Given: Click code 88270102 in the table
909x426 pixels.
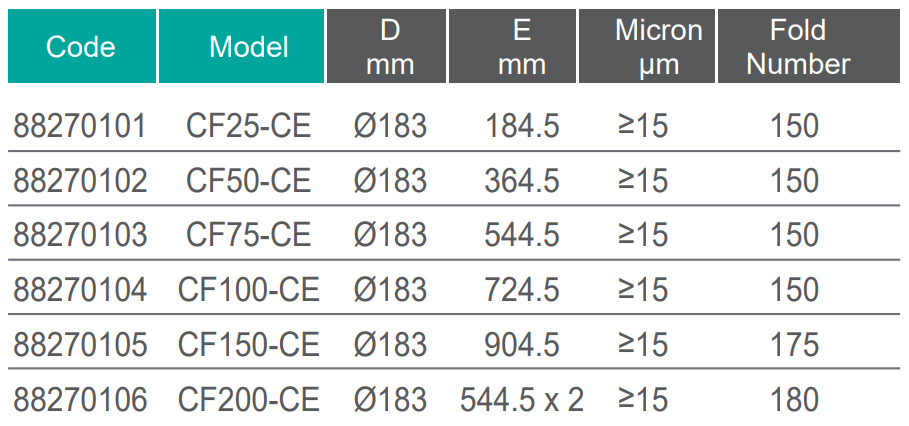Looking at the screenshot, I should [80, 181].
